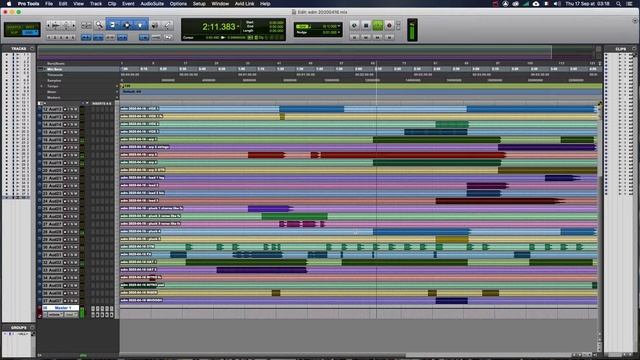Screen dimensions: 640x360
Task: Select the Zoomer tool
Action: point(99,25)
